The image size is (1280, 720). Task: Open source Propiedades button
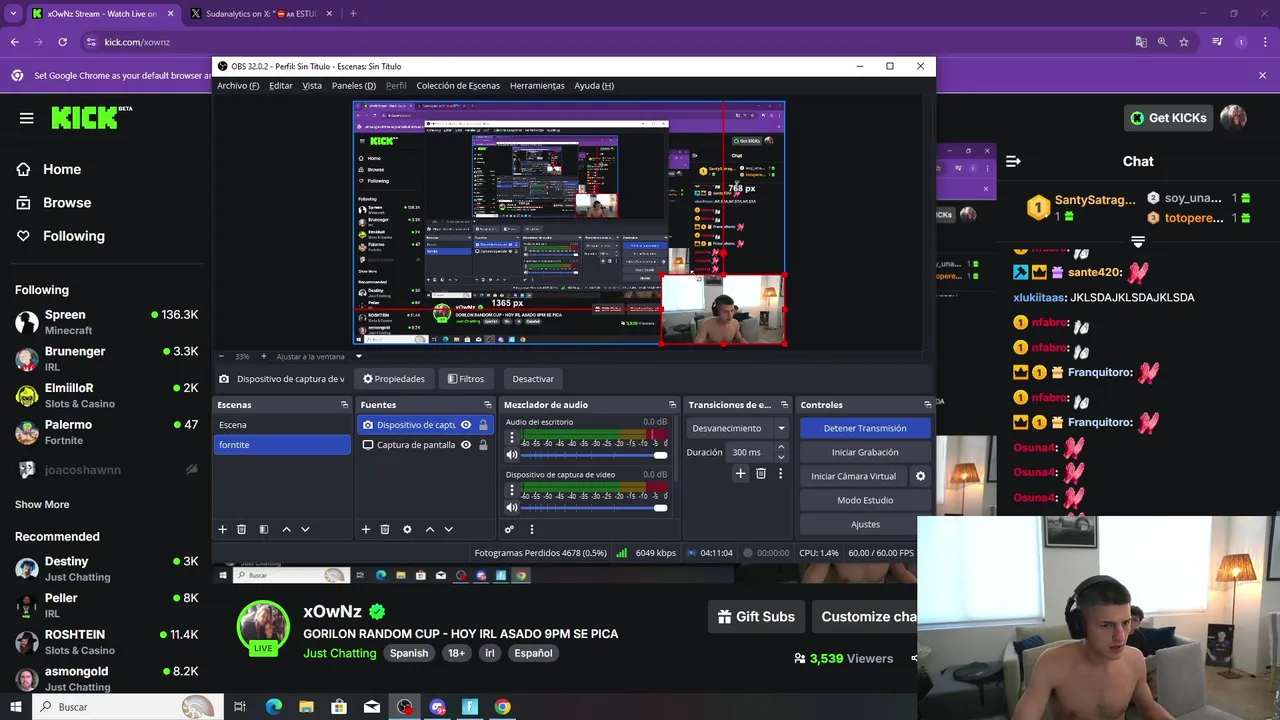[394, 379]
